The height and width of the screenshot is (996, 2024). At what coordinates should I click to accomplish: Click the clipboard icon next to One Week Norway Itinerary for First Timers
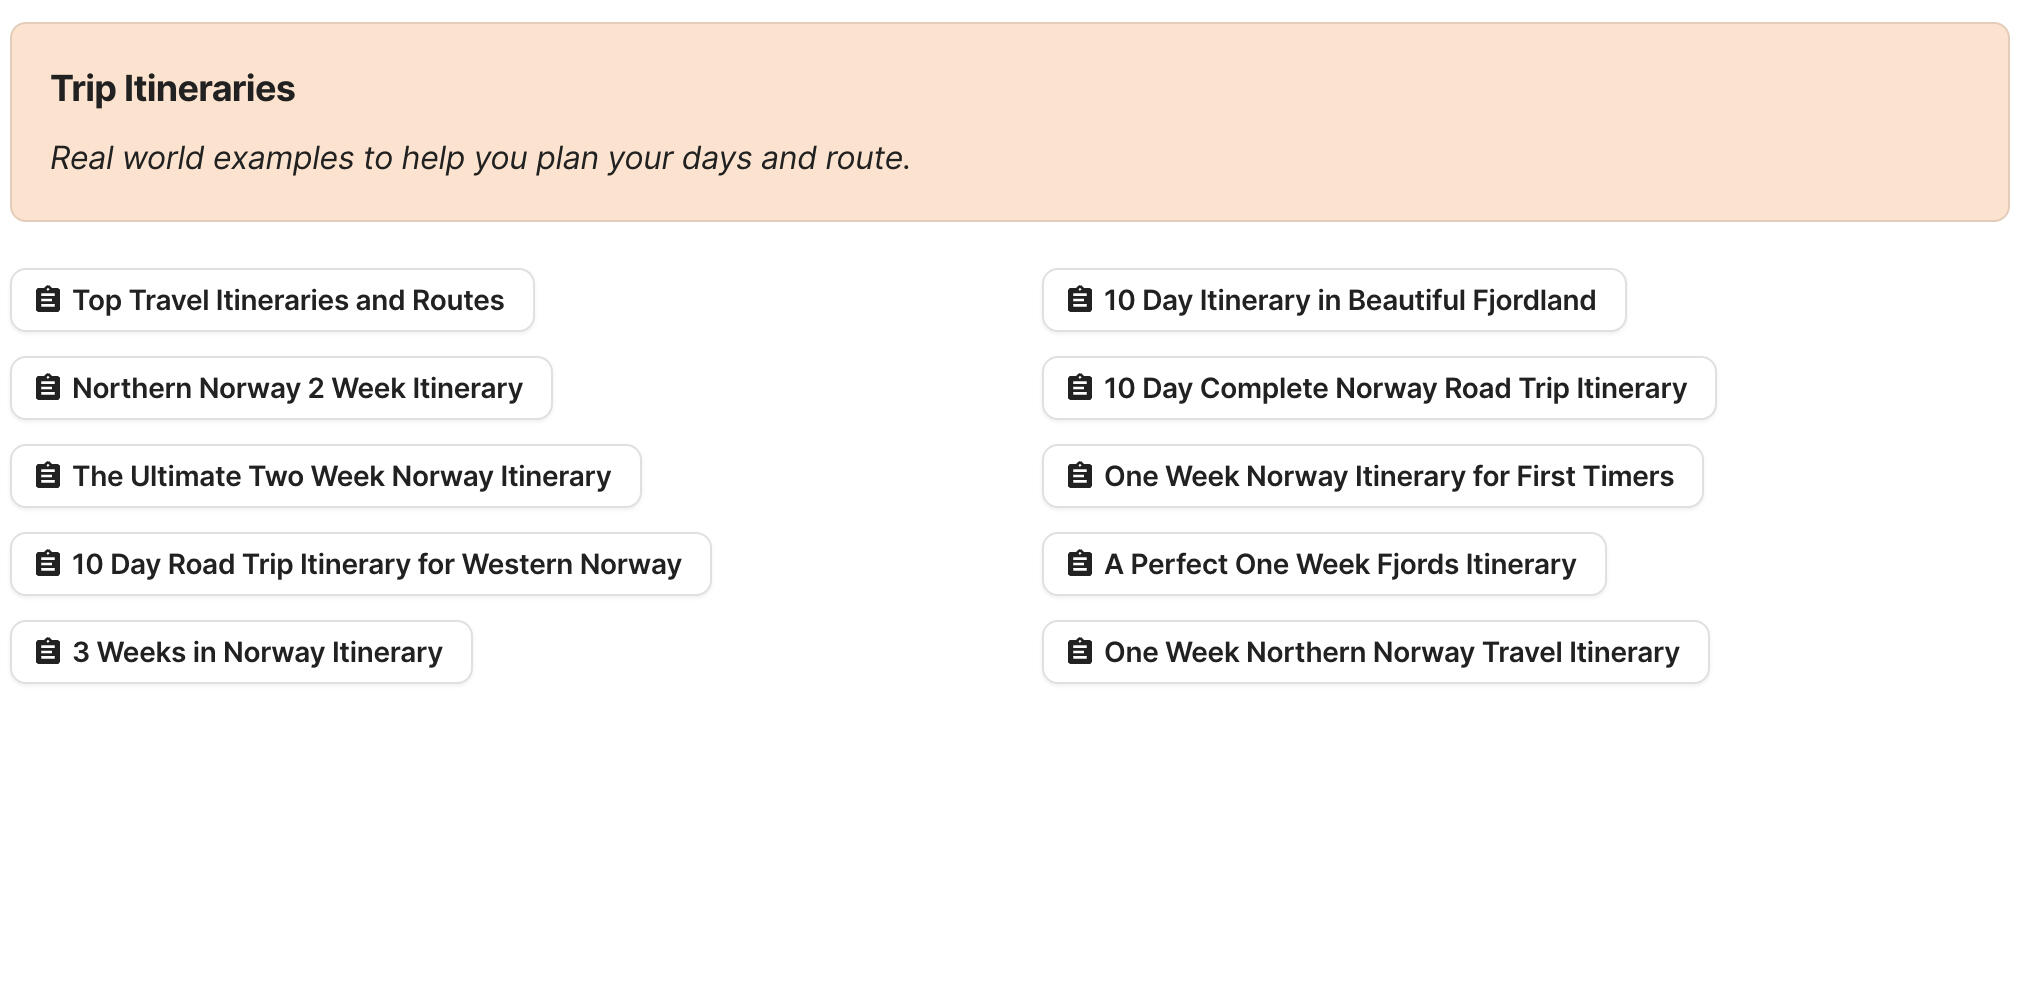tap(1079, 475)
